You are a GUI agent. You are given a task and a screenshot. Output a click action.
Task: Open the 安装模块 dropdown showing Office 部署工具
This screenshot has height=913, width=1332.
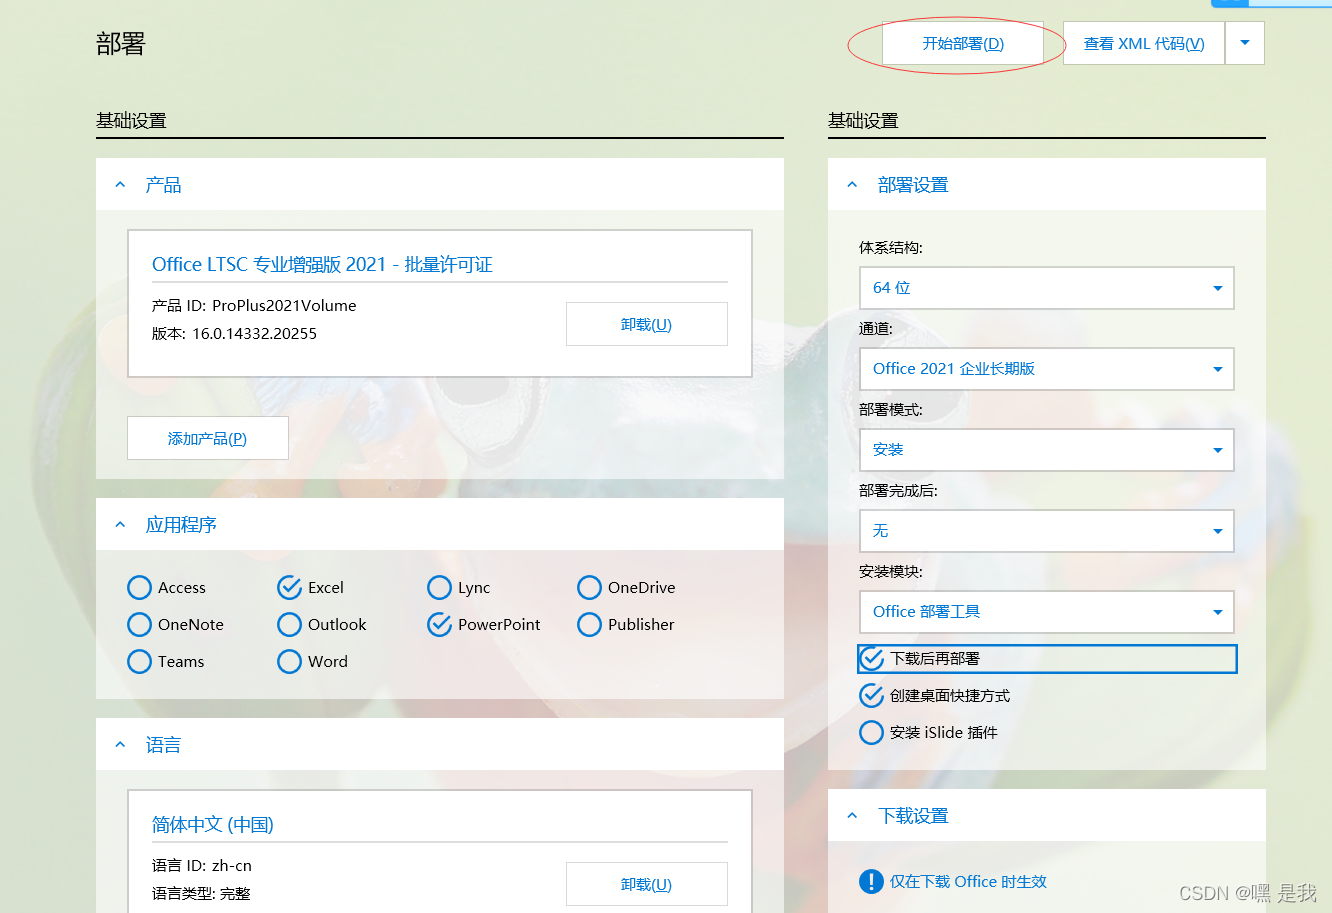coord(1047,612)
